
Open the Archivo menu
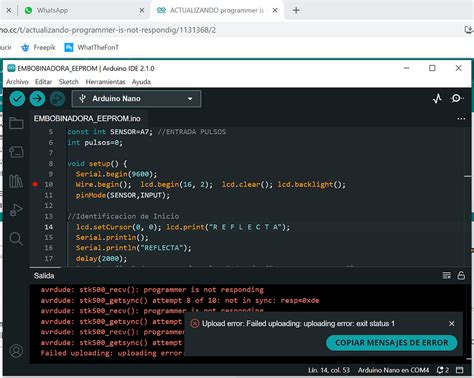[x=17, y=82]
